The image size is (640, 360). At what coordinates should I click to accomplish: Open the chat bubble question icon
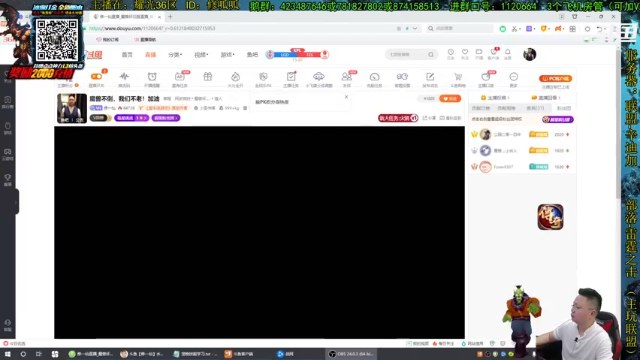pyautogui.click(x=402, y=76)
